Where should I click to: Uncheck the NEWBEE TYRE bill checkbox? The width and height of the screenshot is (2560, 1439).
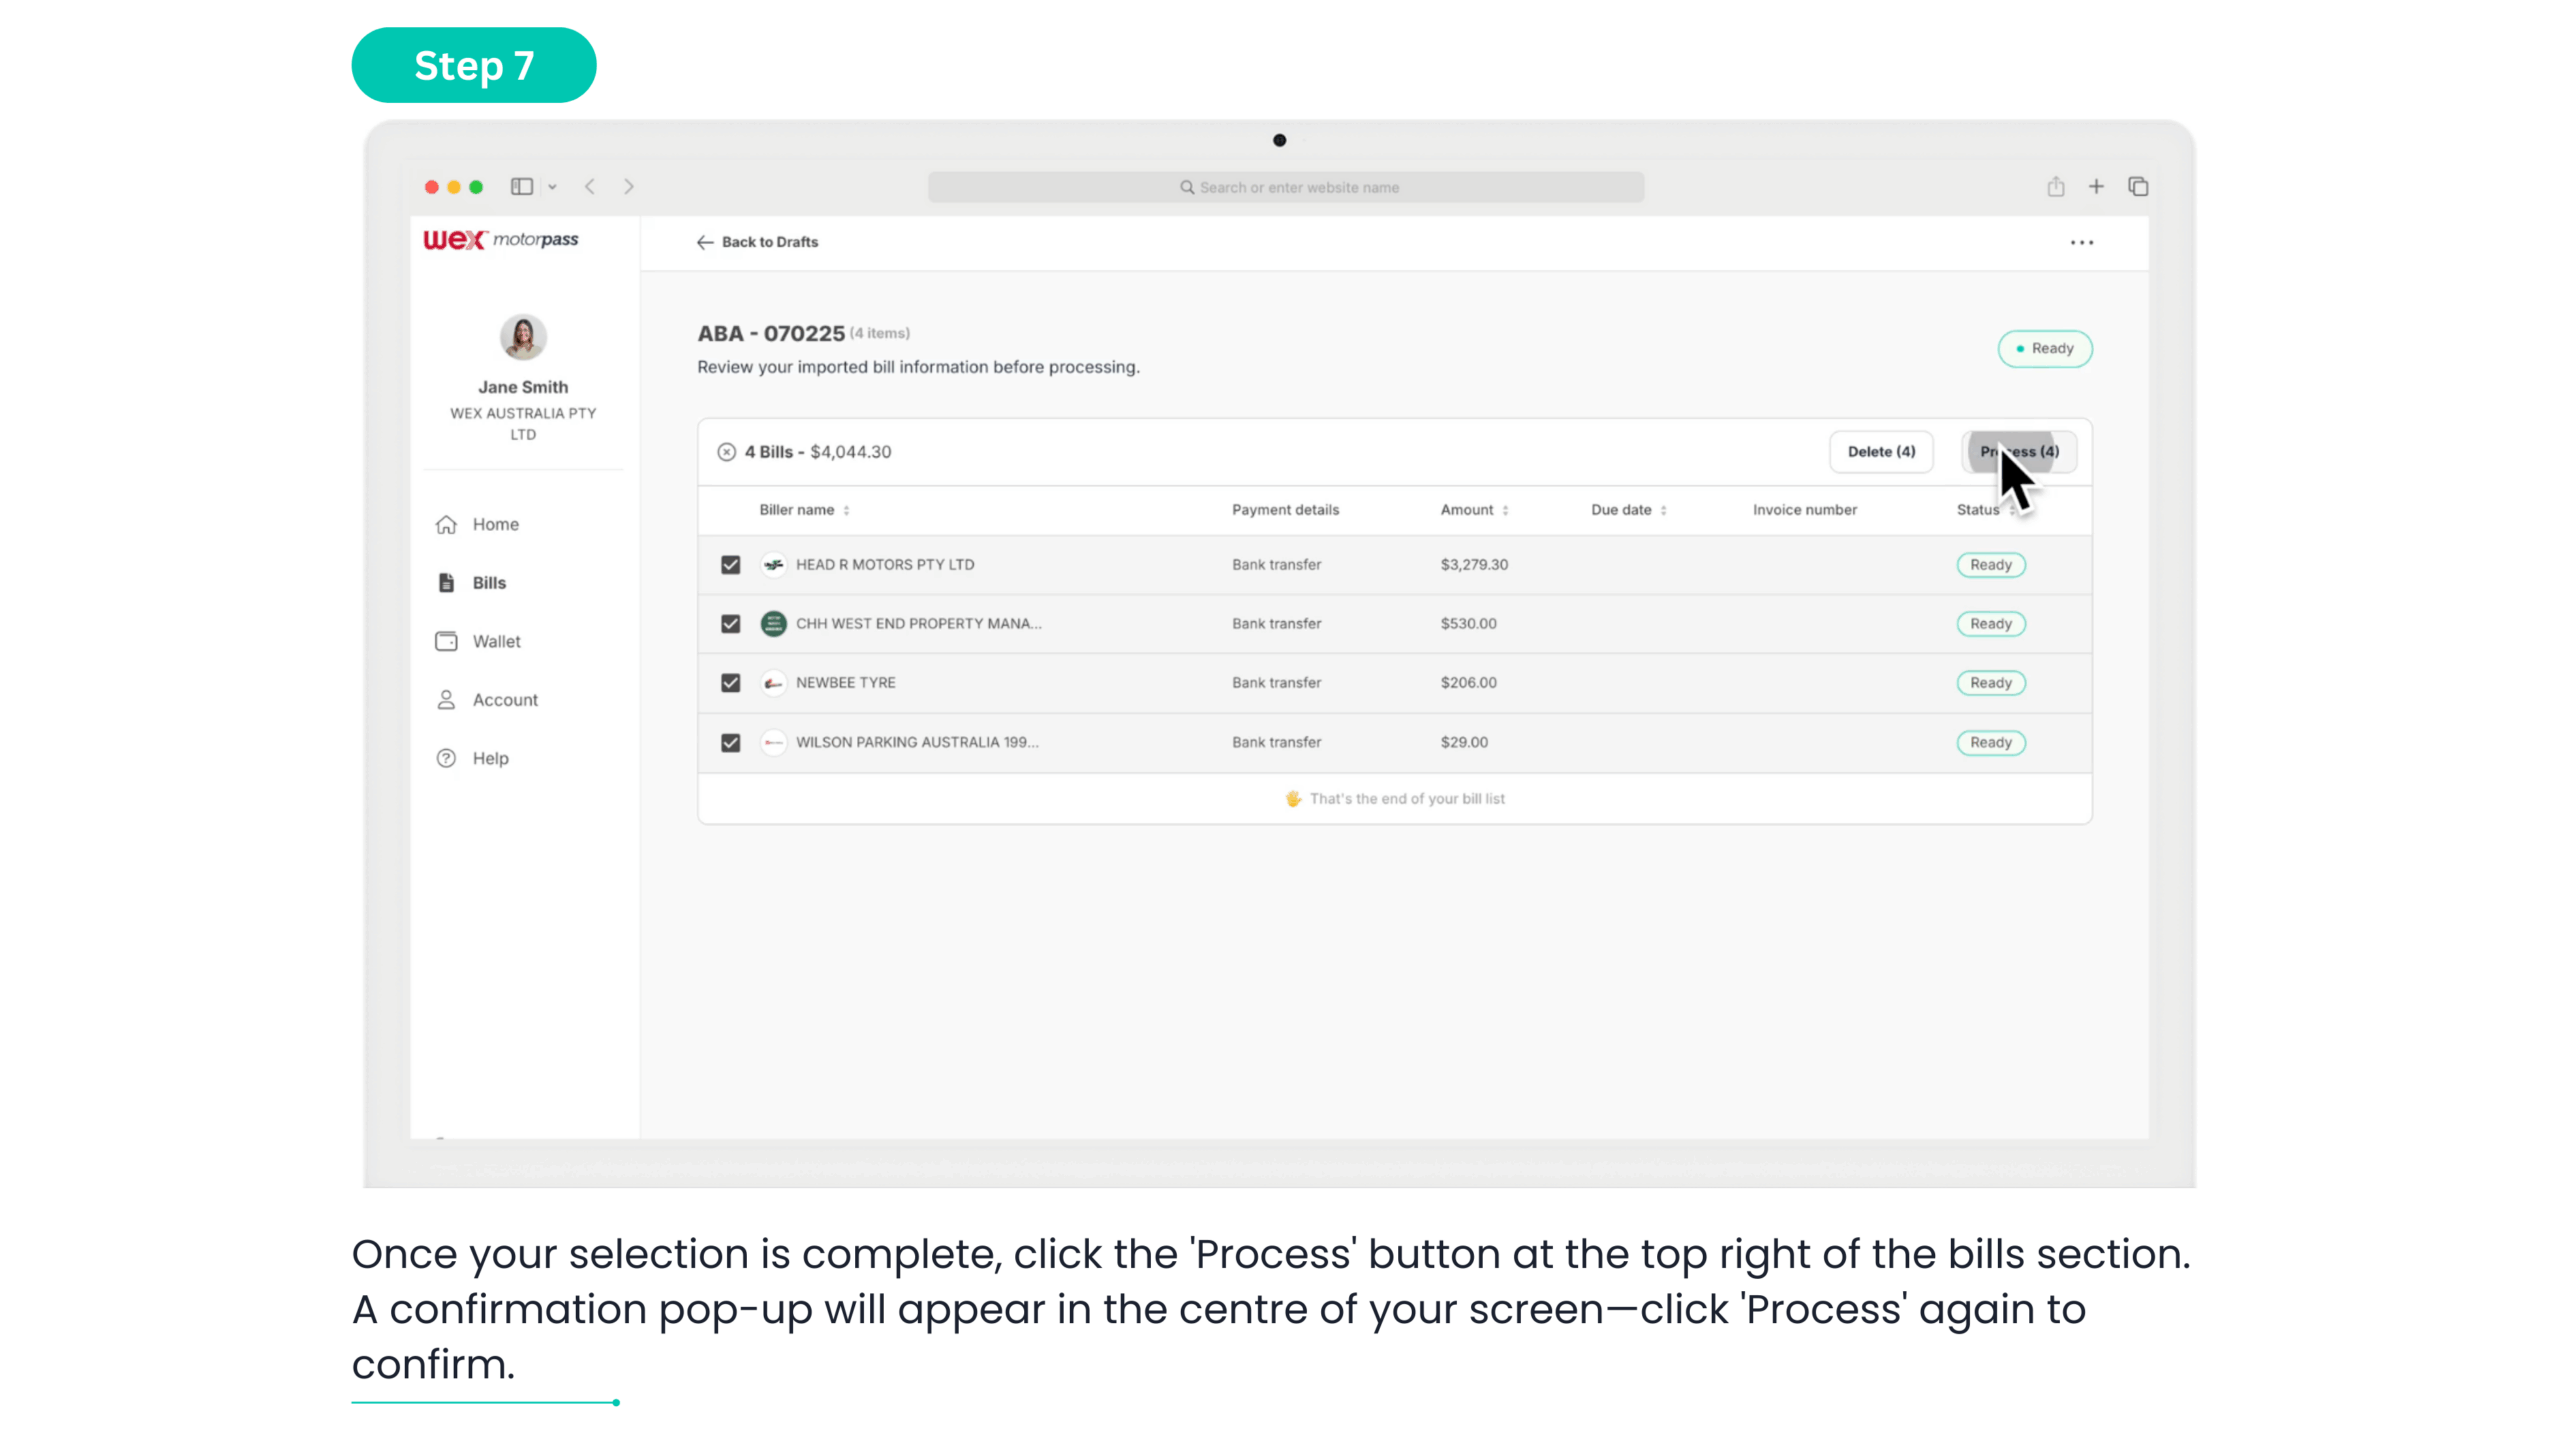[731, 683]
